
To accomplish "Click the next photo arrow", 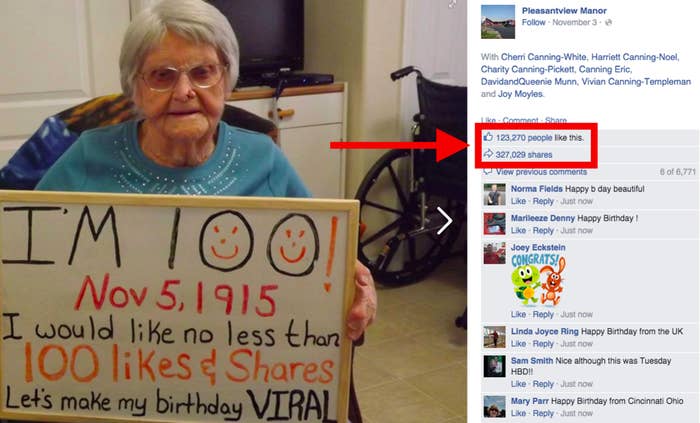I will pyautogui.click(x=444, y=220).
